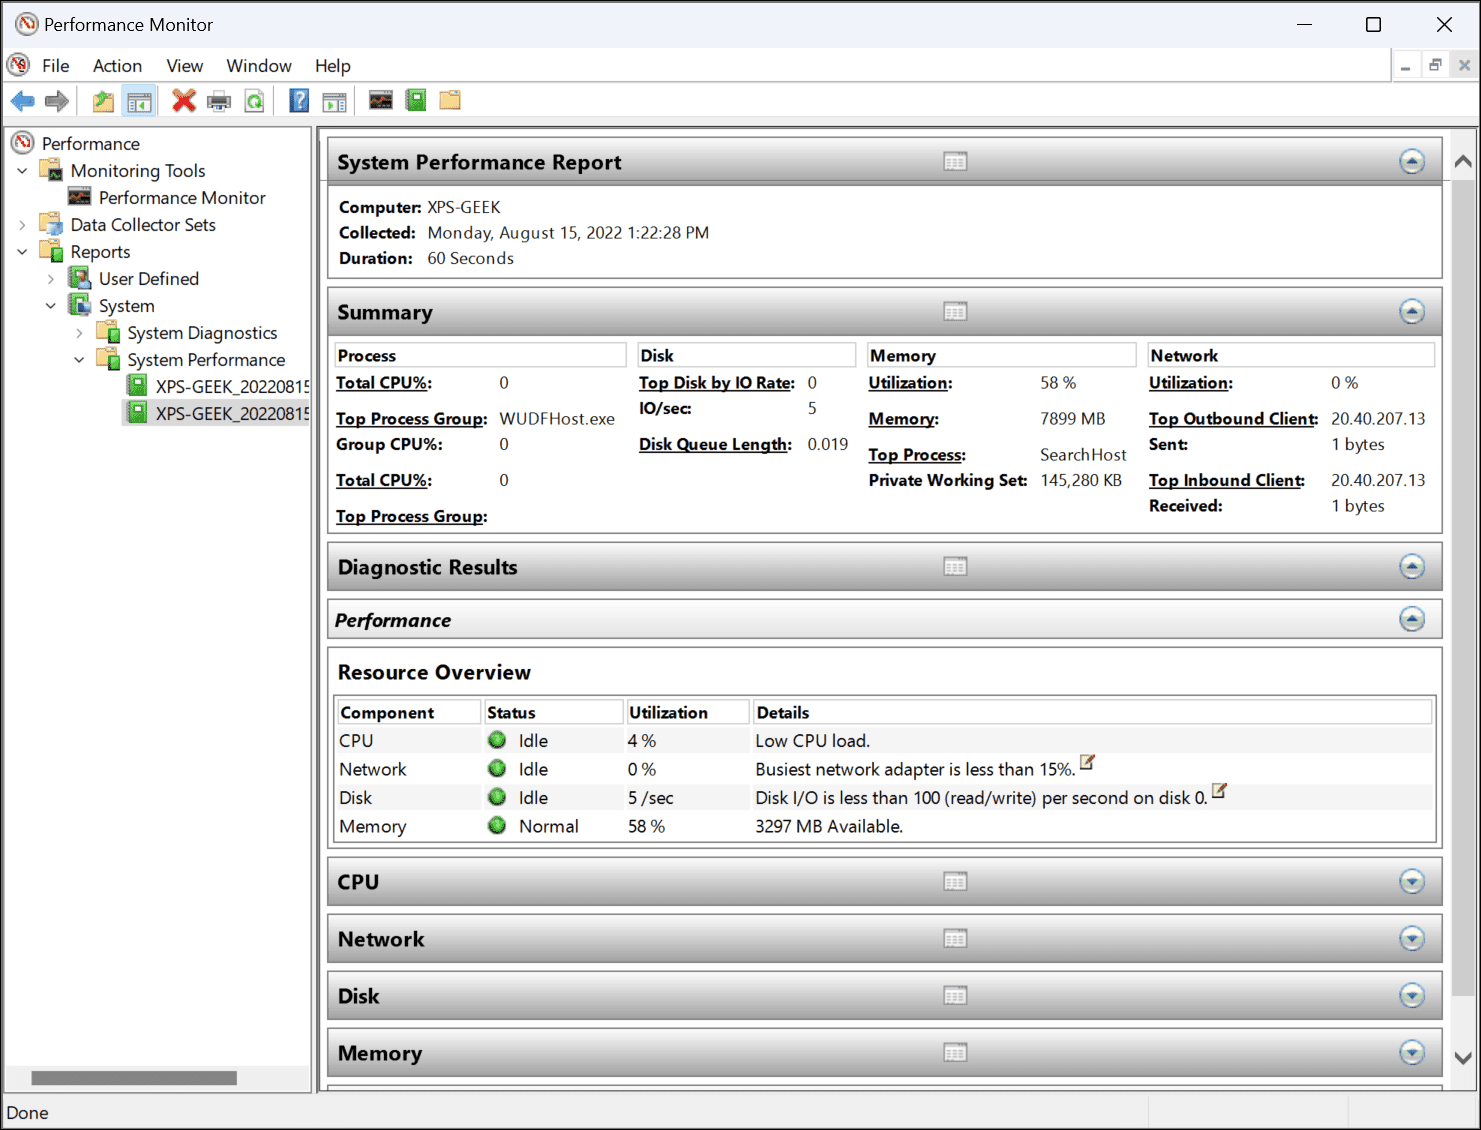Collapse the Monitoring Tools tree node
Screen dimensions: 1481x1130
pyautogui.click(x=23, y=171)
